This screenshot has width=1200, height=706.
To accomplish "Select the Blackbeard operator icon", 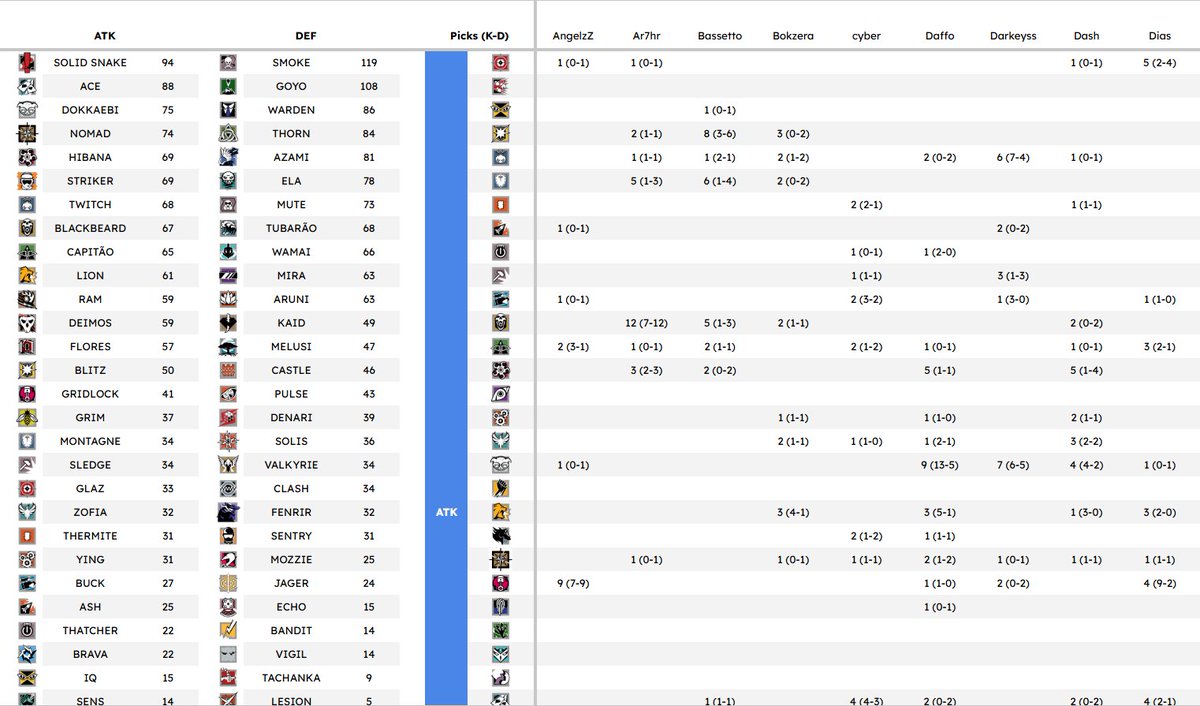I will coord(28,228).
